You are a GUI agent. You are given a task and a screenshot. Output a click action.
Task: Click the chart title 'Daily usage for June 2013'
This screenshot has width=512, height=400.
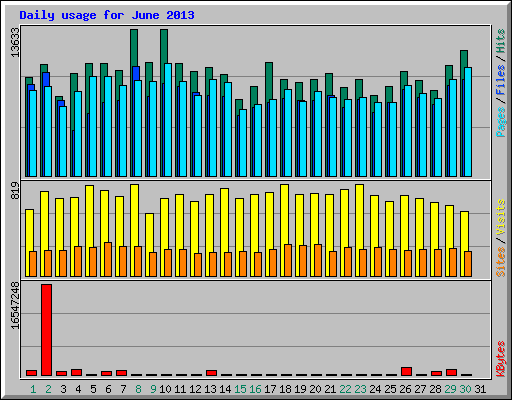click(x=107, y=15)
